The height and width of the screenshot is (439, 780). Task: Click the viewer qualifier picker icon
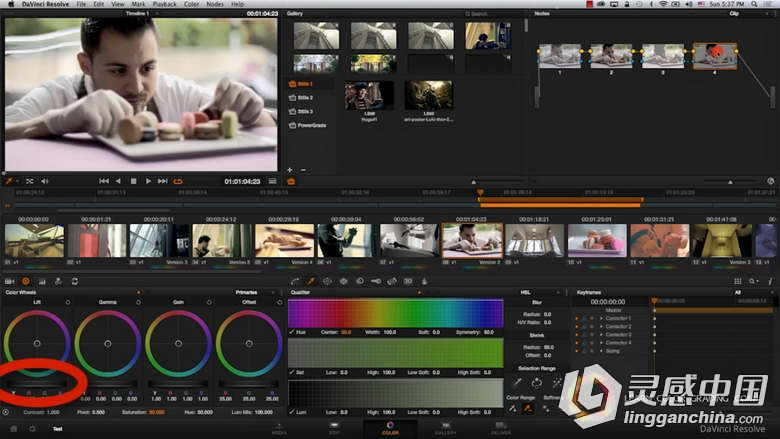click(x=9, y=181)
